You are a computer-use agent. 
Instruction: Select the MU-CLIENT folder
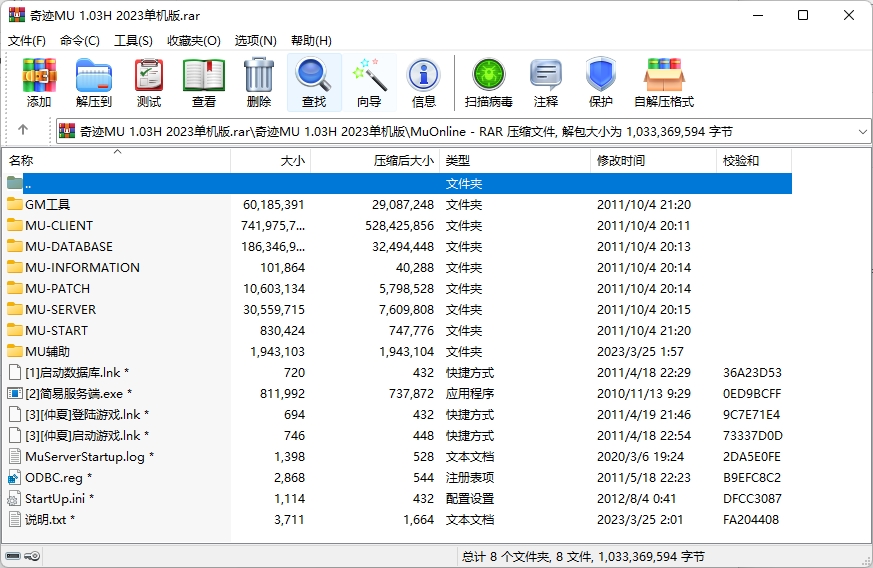(59, 226)
